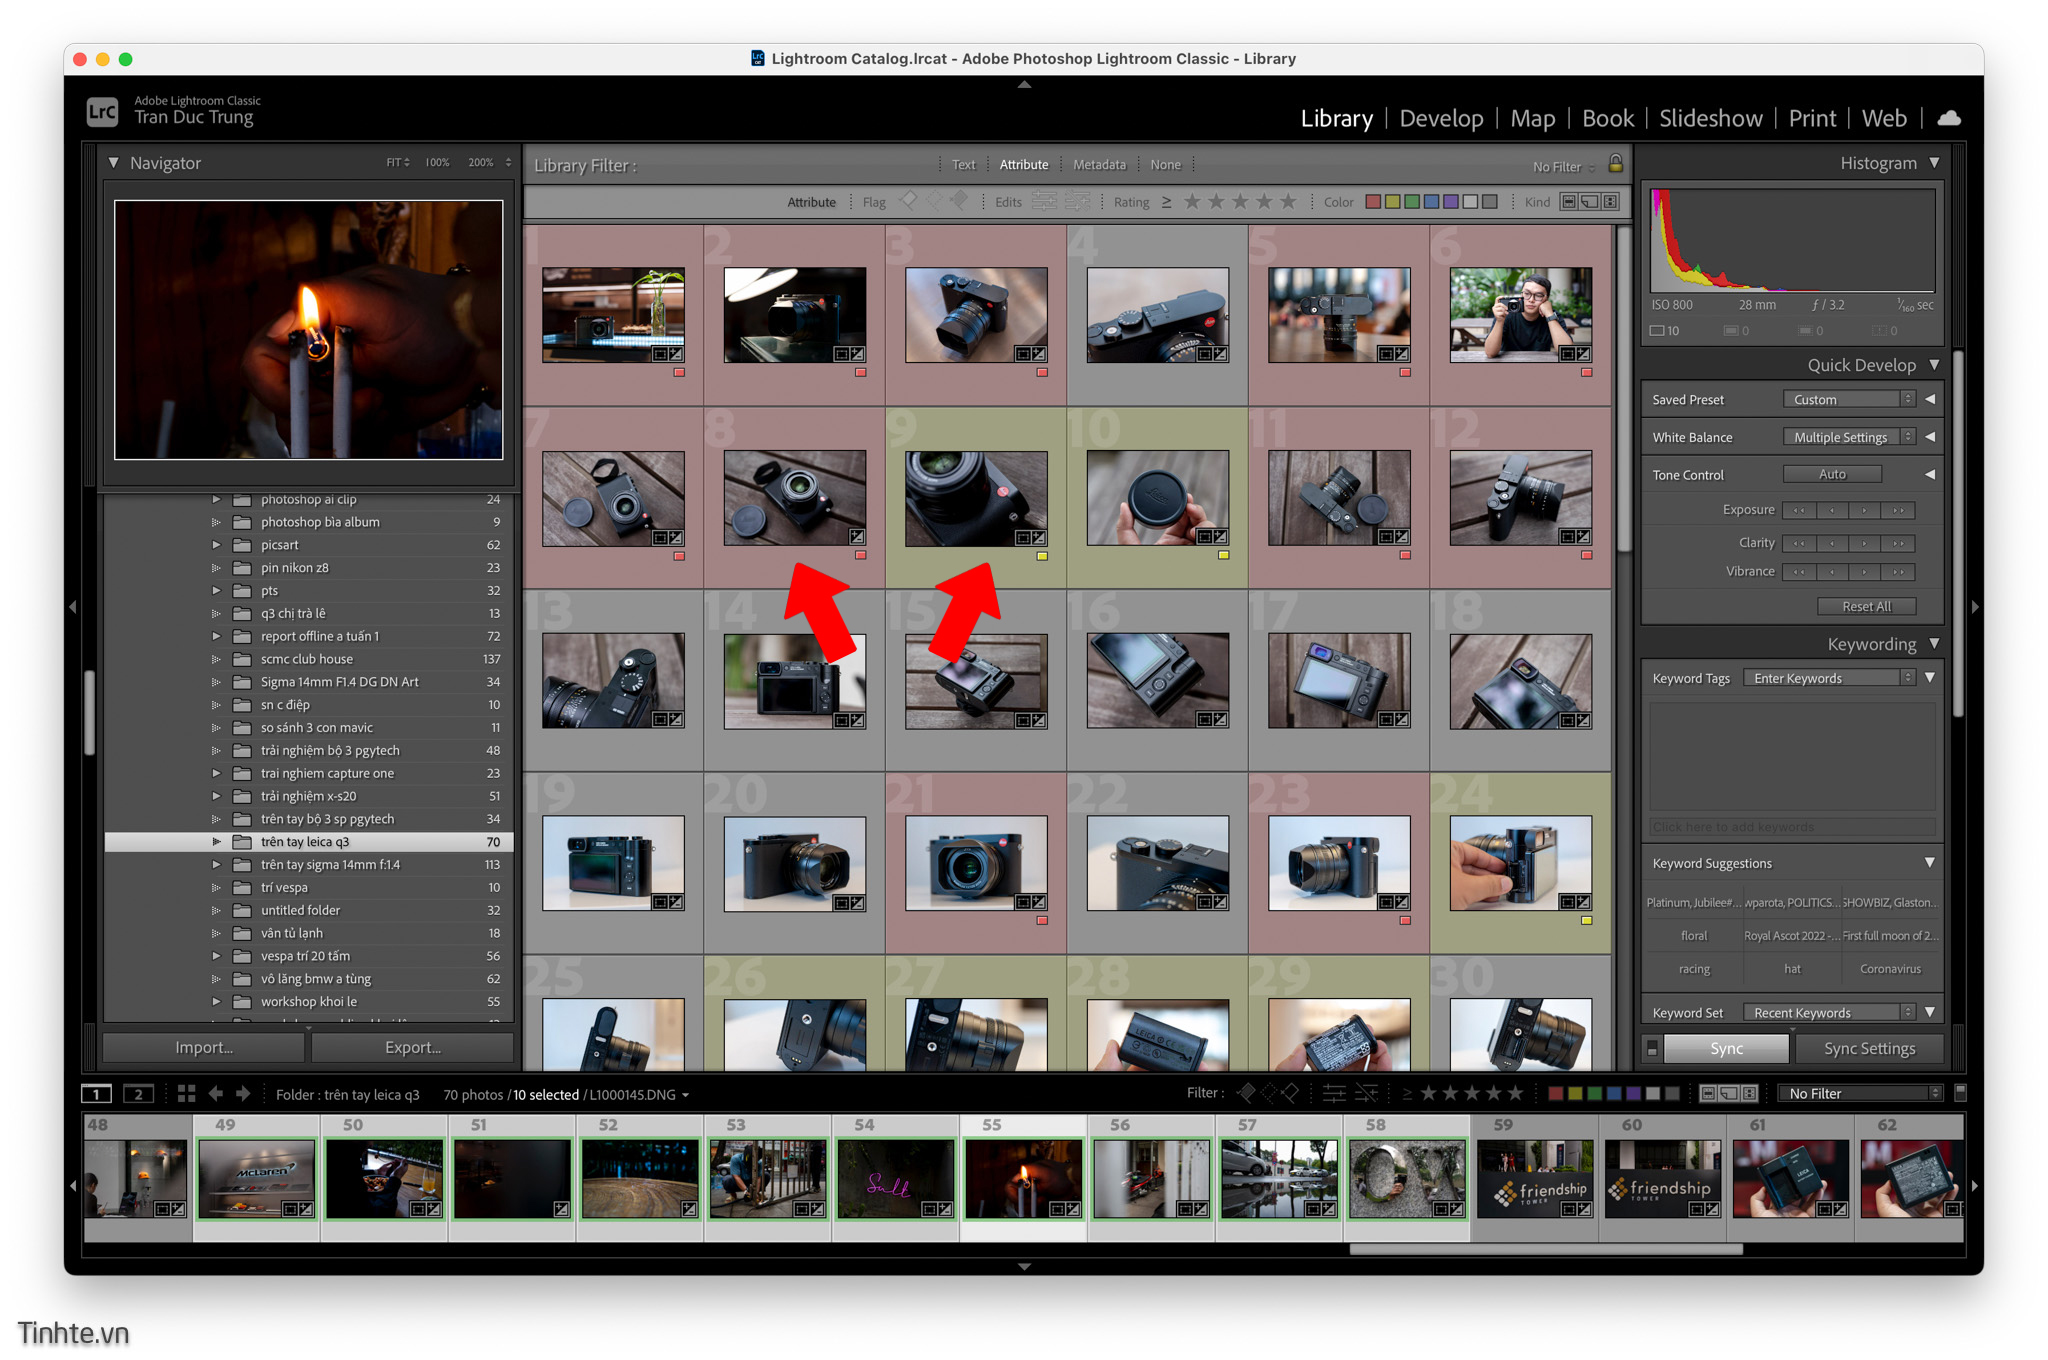Toggle filmstrip filter switch at far right

[x=1960, y=1093]
